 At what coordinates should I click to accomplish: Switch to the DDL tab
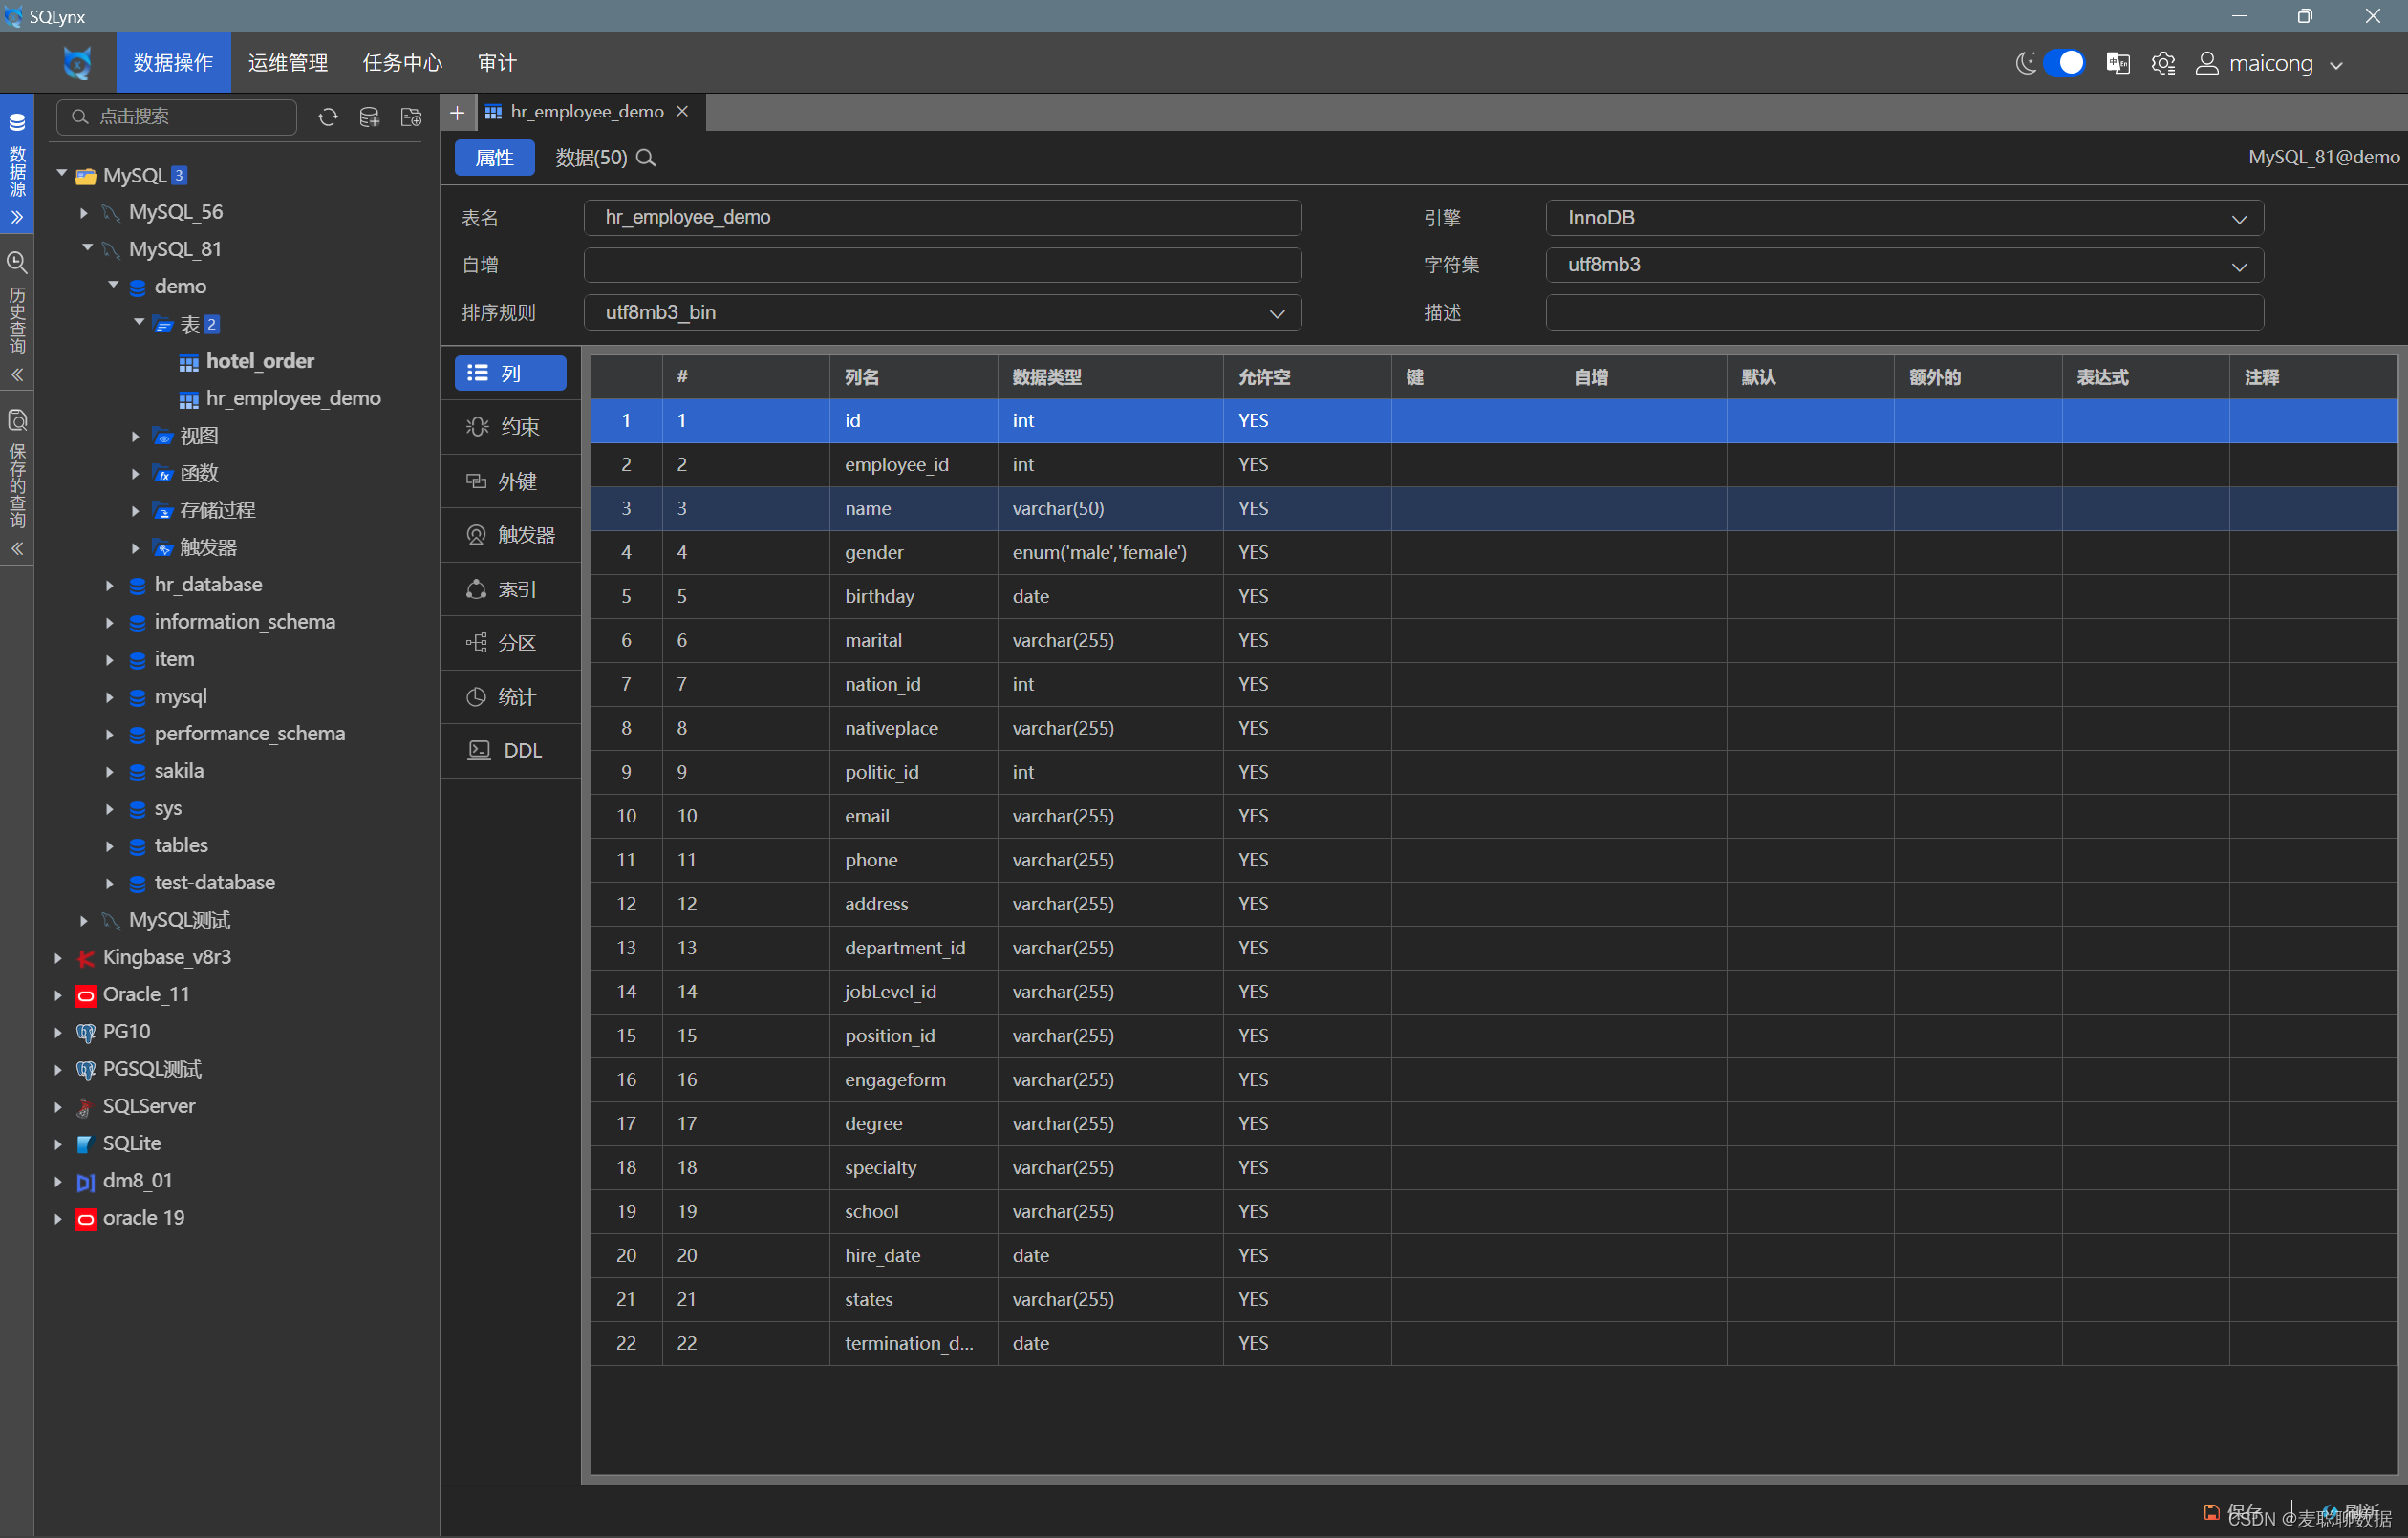click(x=510, y=750)
